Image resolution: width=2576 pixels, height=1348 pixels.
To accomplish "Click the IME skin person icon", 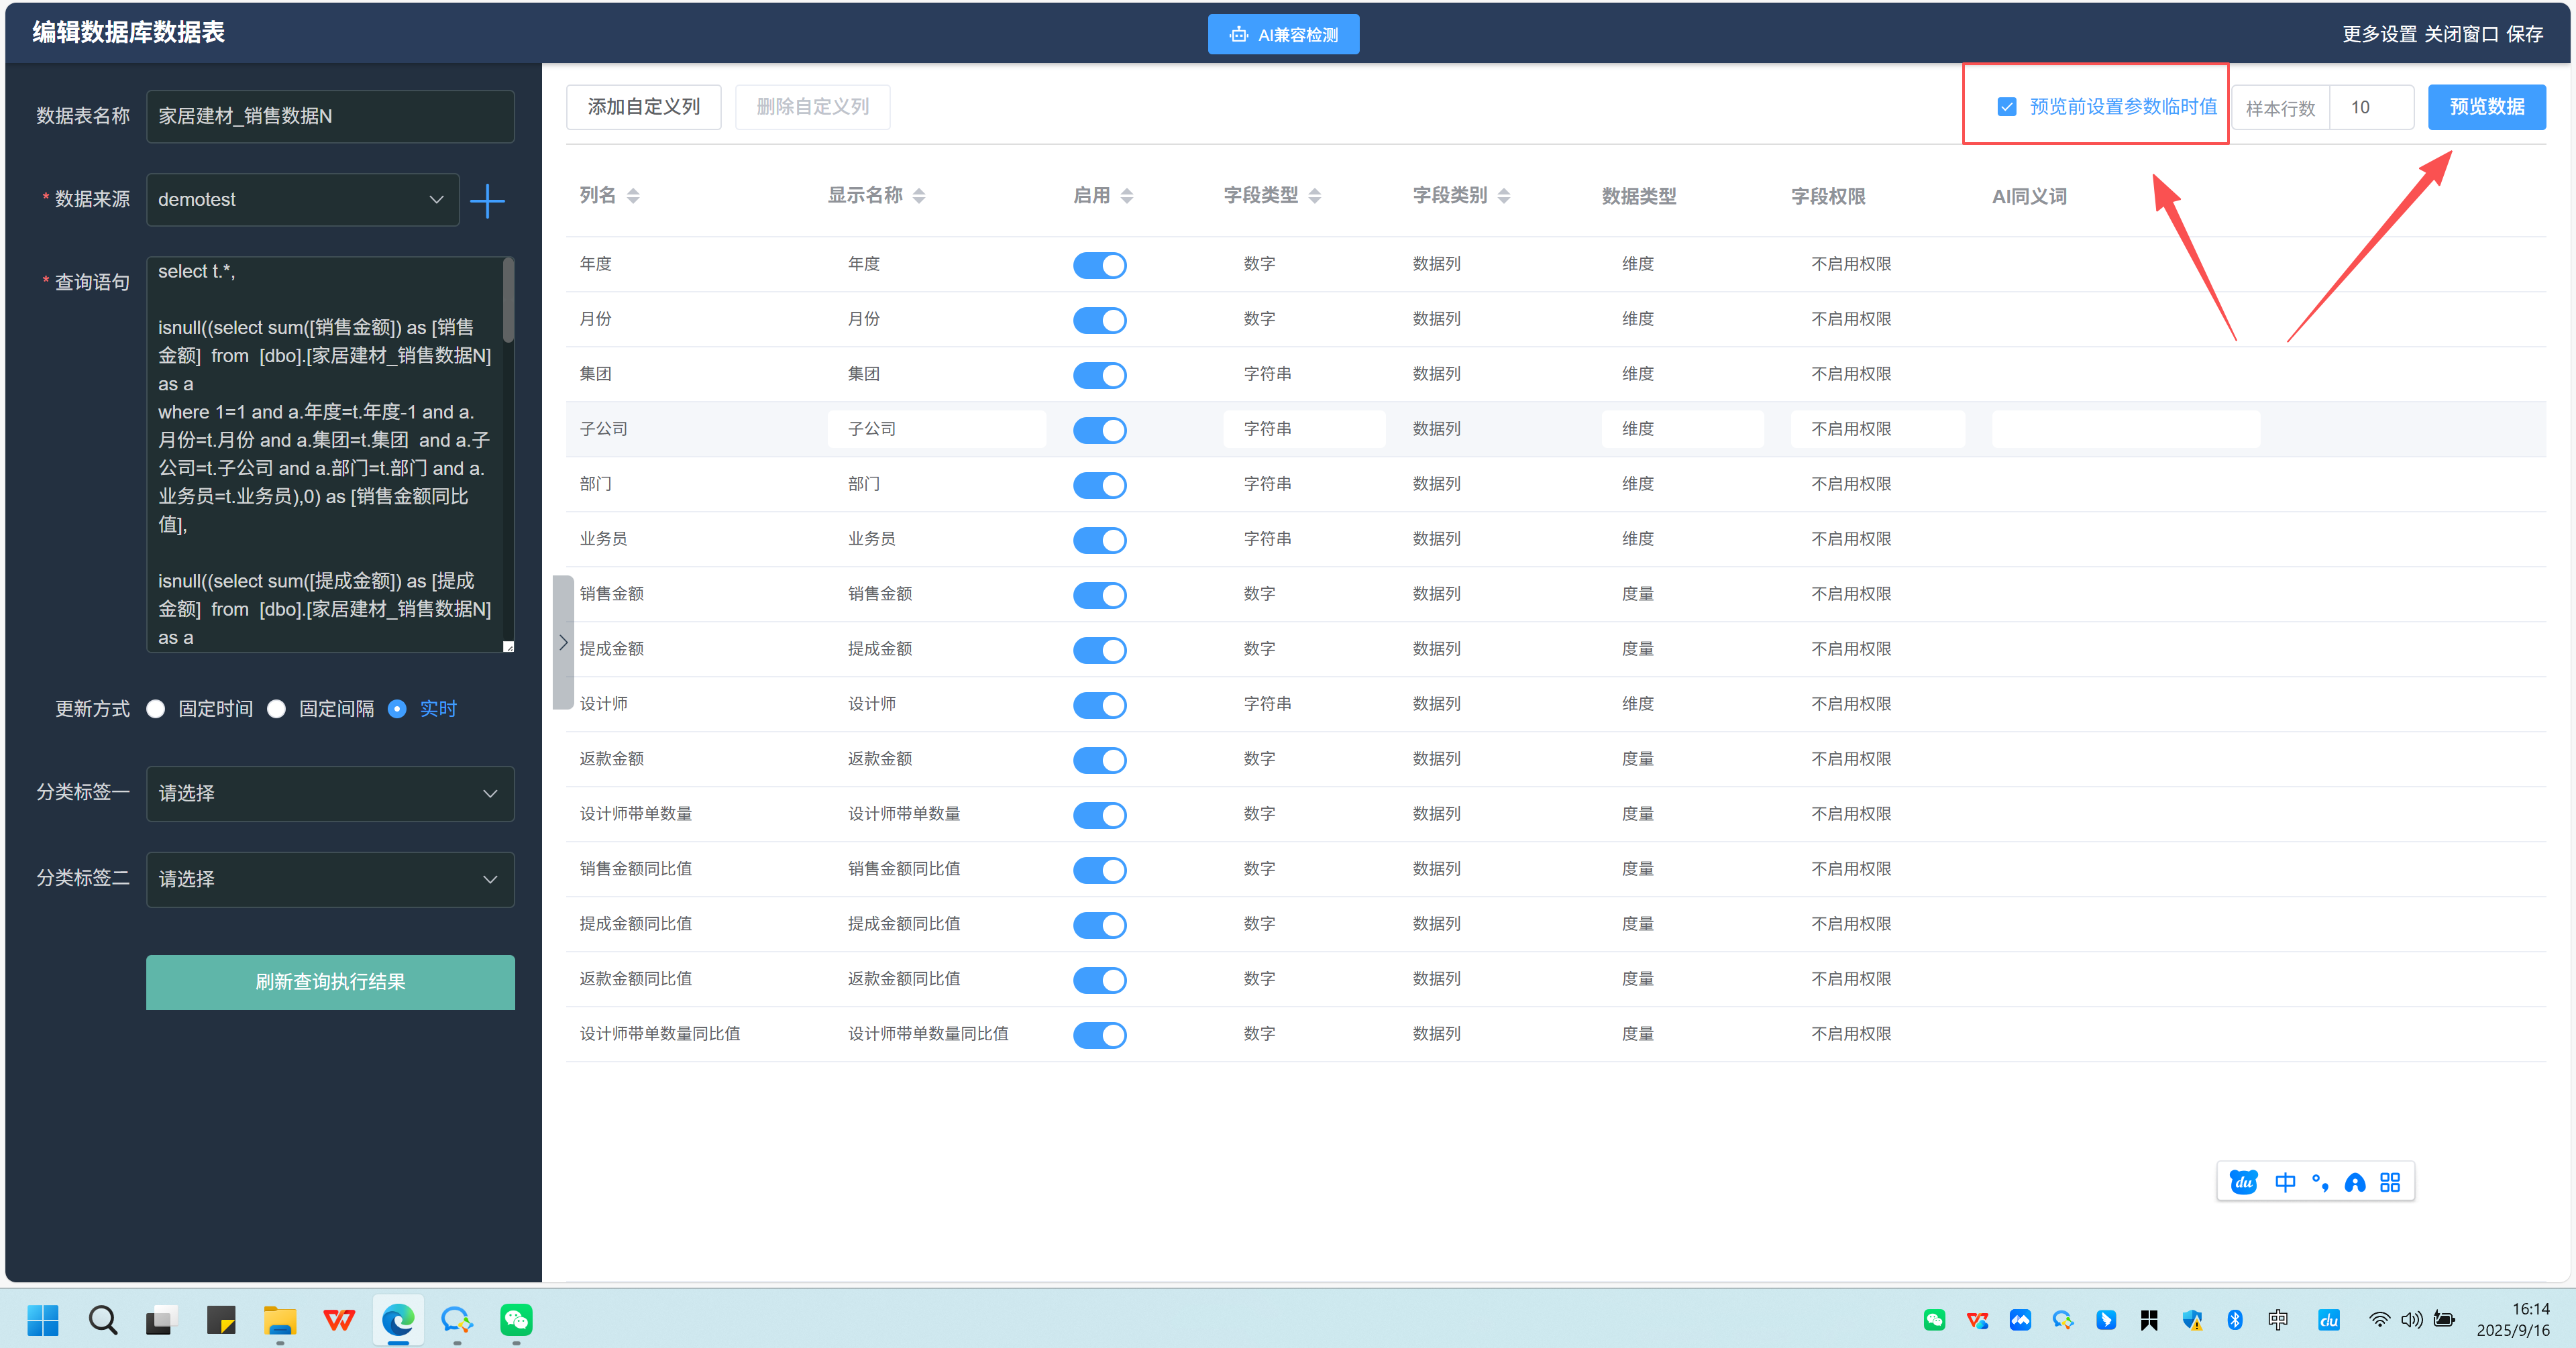I will click(2355, 1182).
